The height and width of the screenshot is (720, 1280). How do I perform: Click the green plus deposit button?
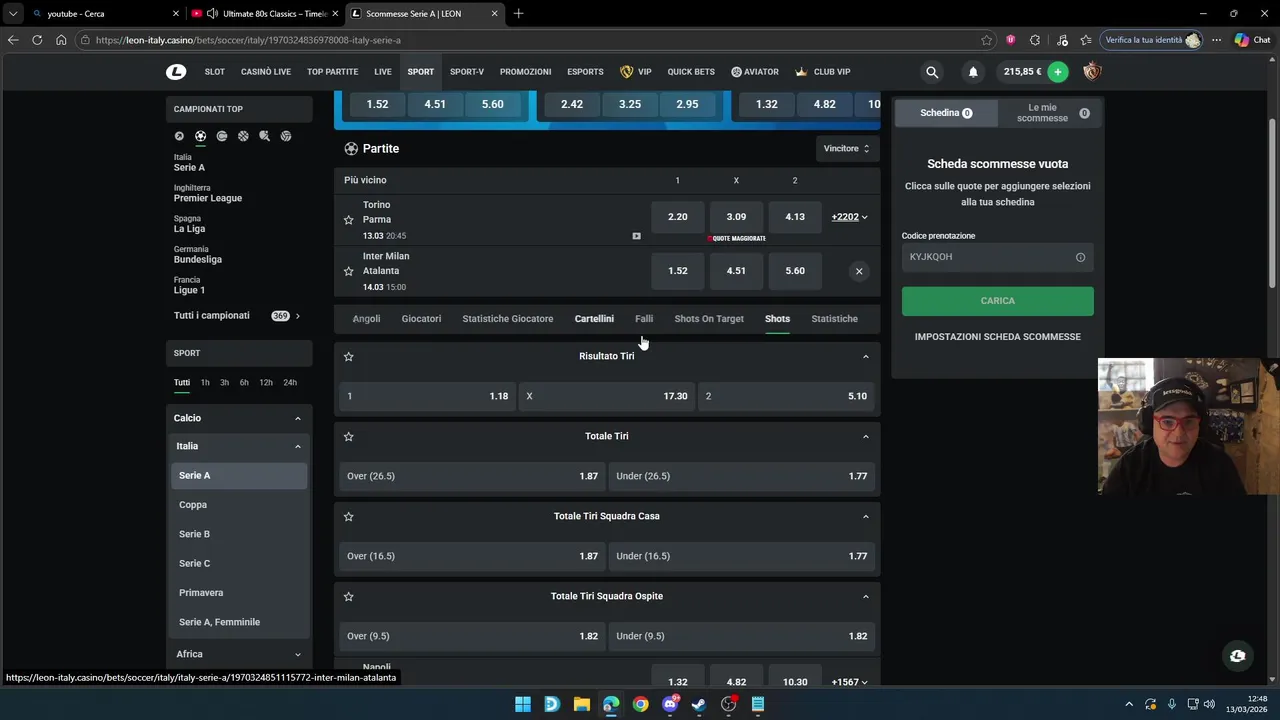coord(1057,72)
